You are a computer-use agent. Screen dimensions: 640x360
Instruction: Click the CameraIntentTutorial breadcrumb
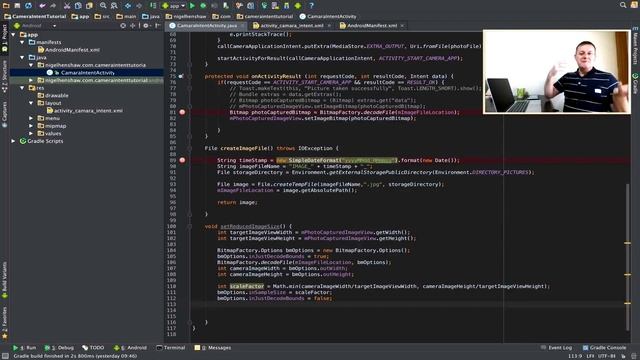(x=36, y=17)
